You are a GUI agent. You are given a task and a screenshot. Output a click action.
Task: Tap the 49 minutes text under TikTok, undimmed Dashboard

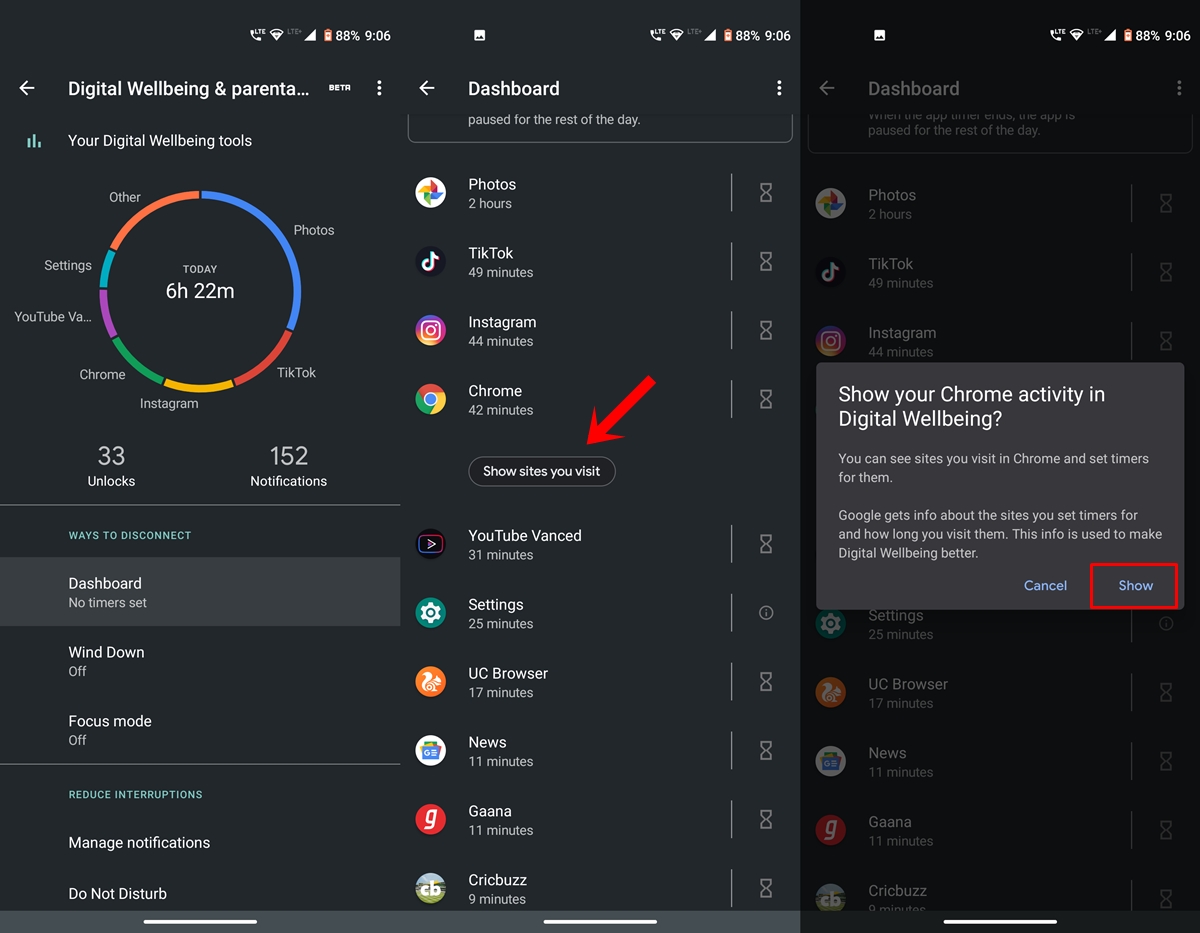tap(501, 273)
